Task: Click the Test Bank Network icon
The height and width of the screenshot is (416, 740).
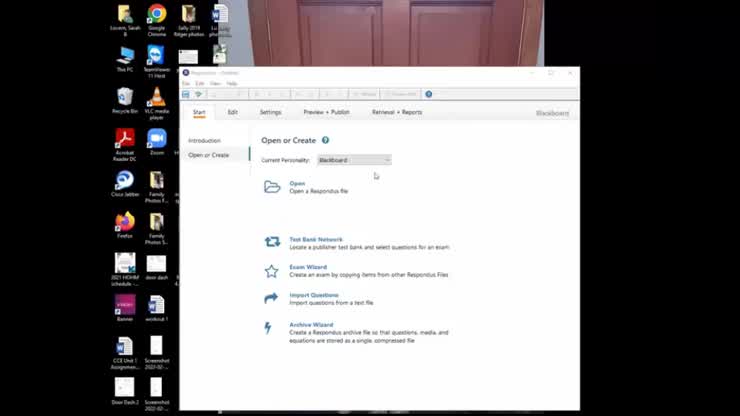Action: point(271,242)
